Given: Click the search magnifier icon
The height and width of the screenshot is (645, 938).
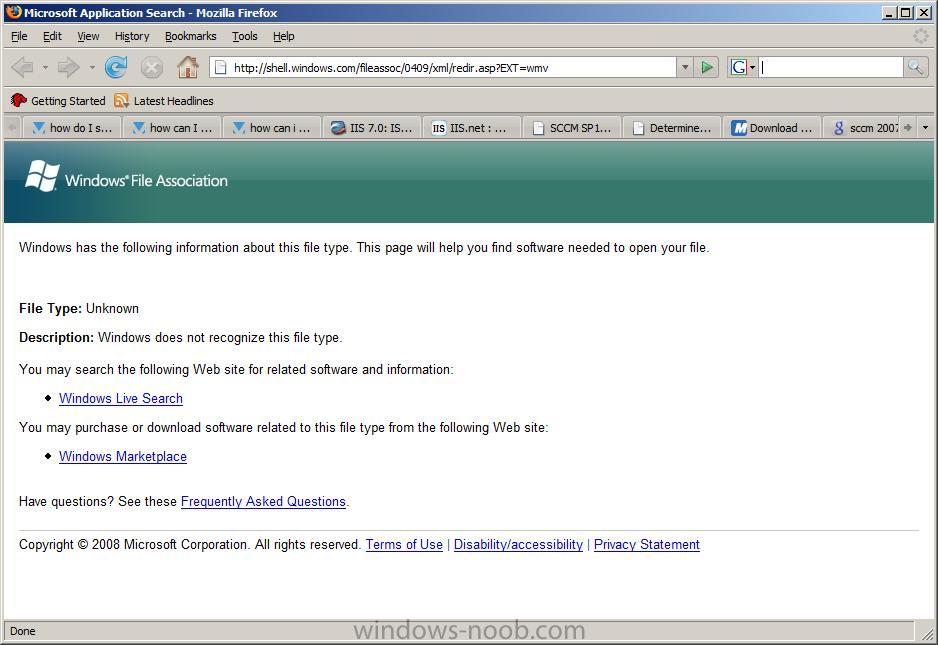Looking at the screenshot, I should pyautogui.click(x=915, y=68).
